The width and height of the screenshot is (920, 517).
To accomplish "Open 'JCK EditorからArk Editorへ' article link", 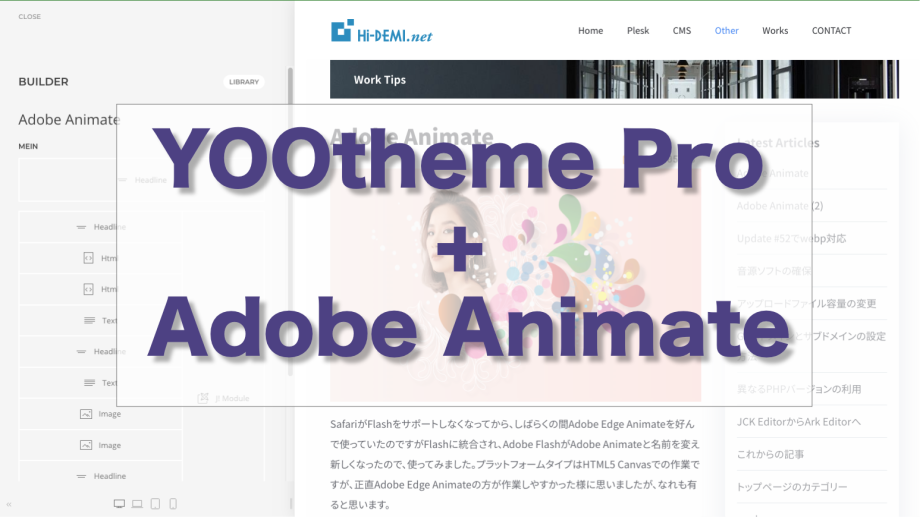I will click(798, 422).
